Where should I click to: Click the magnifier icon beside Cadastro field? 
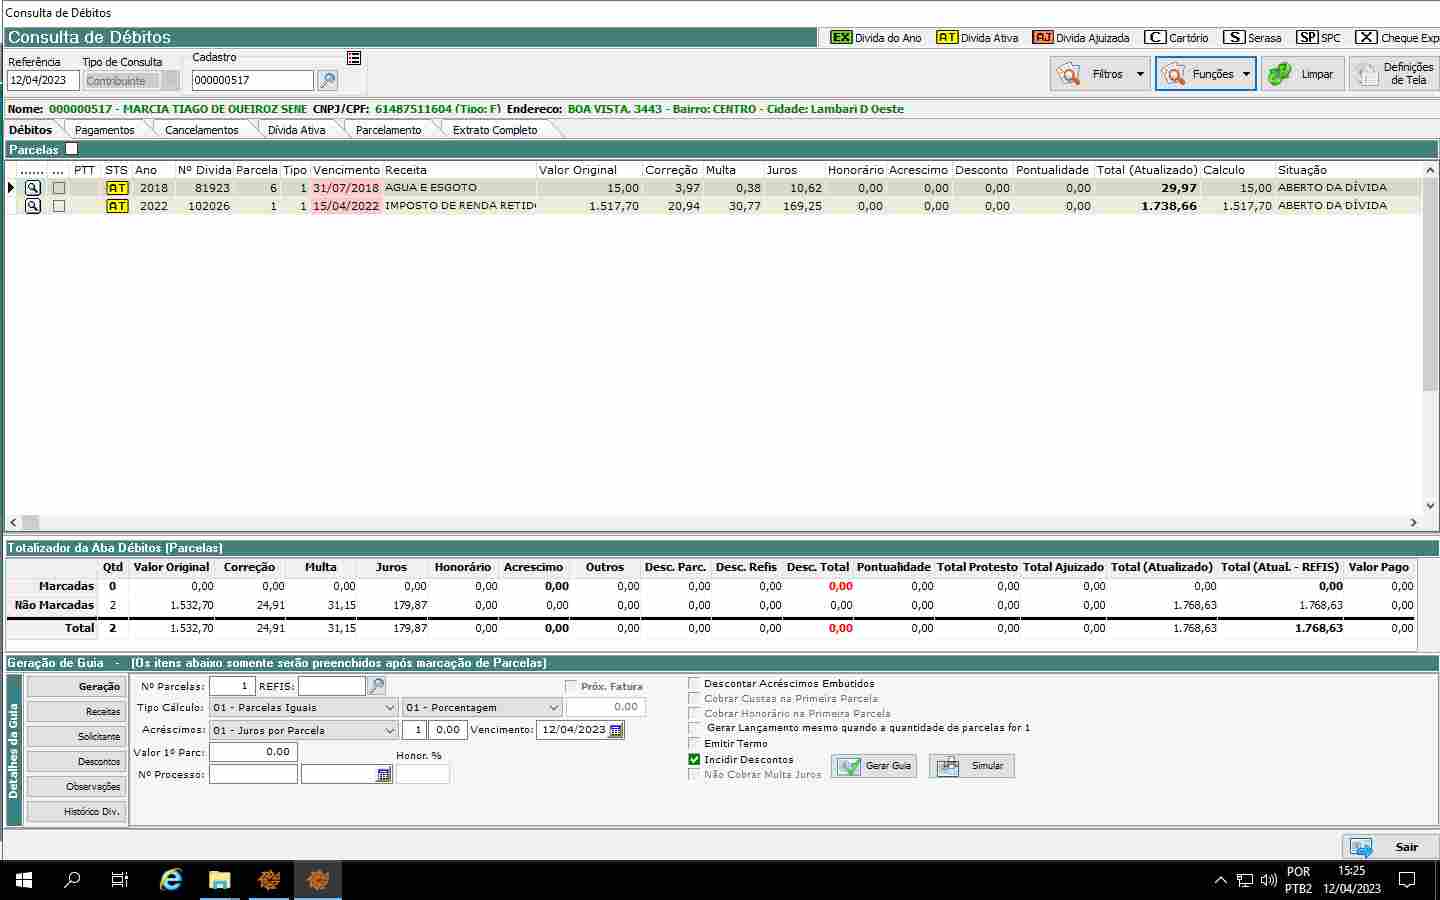pyautogui.click(x=327, y=80)
